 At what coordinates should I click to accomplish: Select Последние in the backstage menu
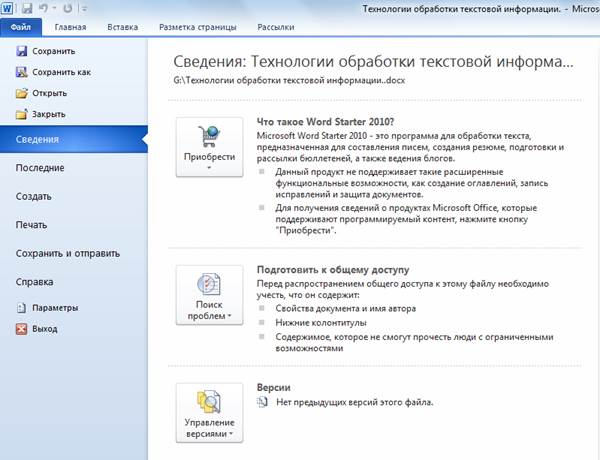click(x=40, y=168)
